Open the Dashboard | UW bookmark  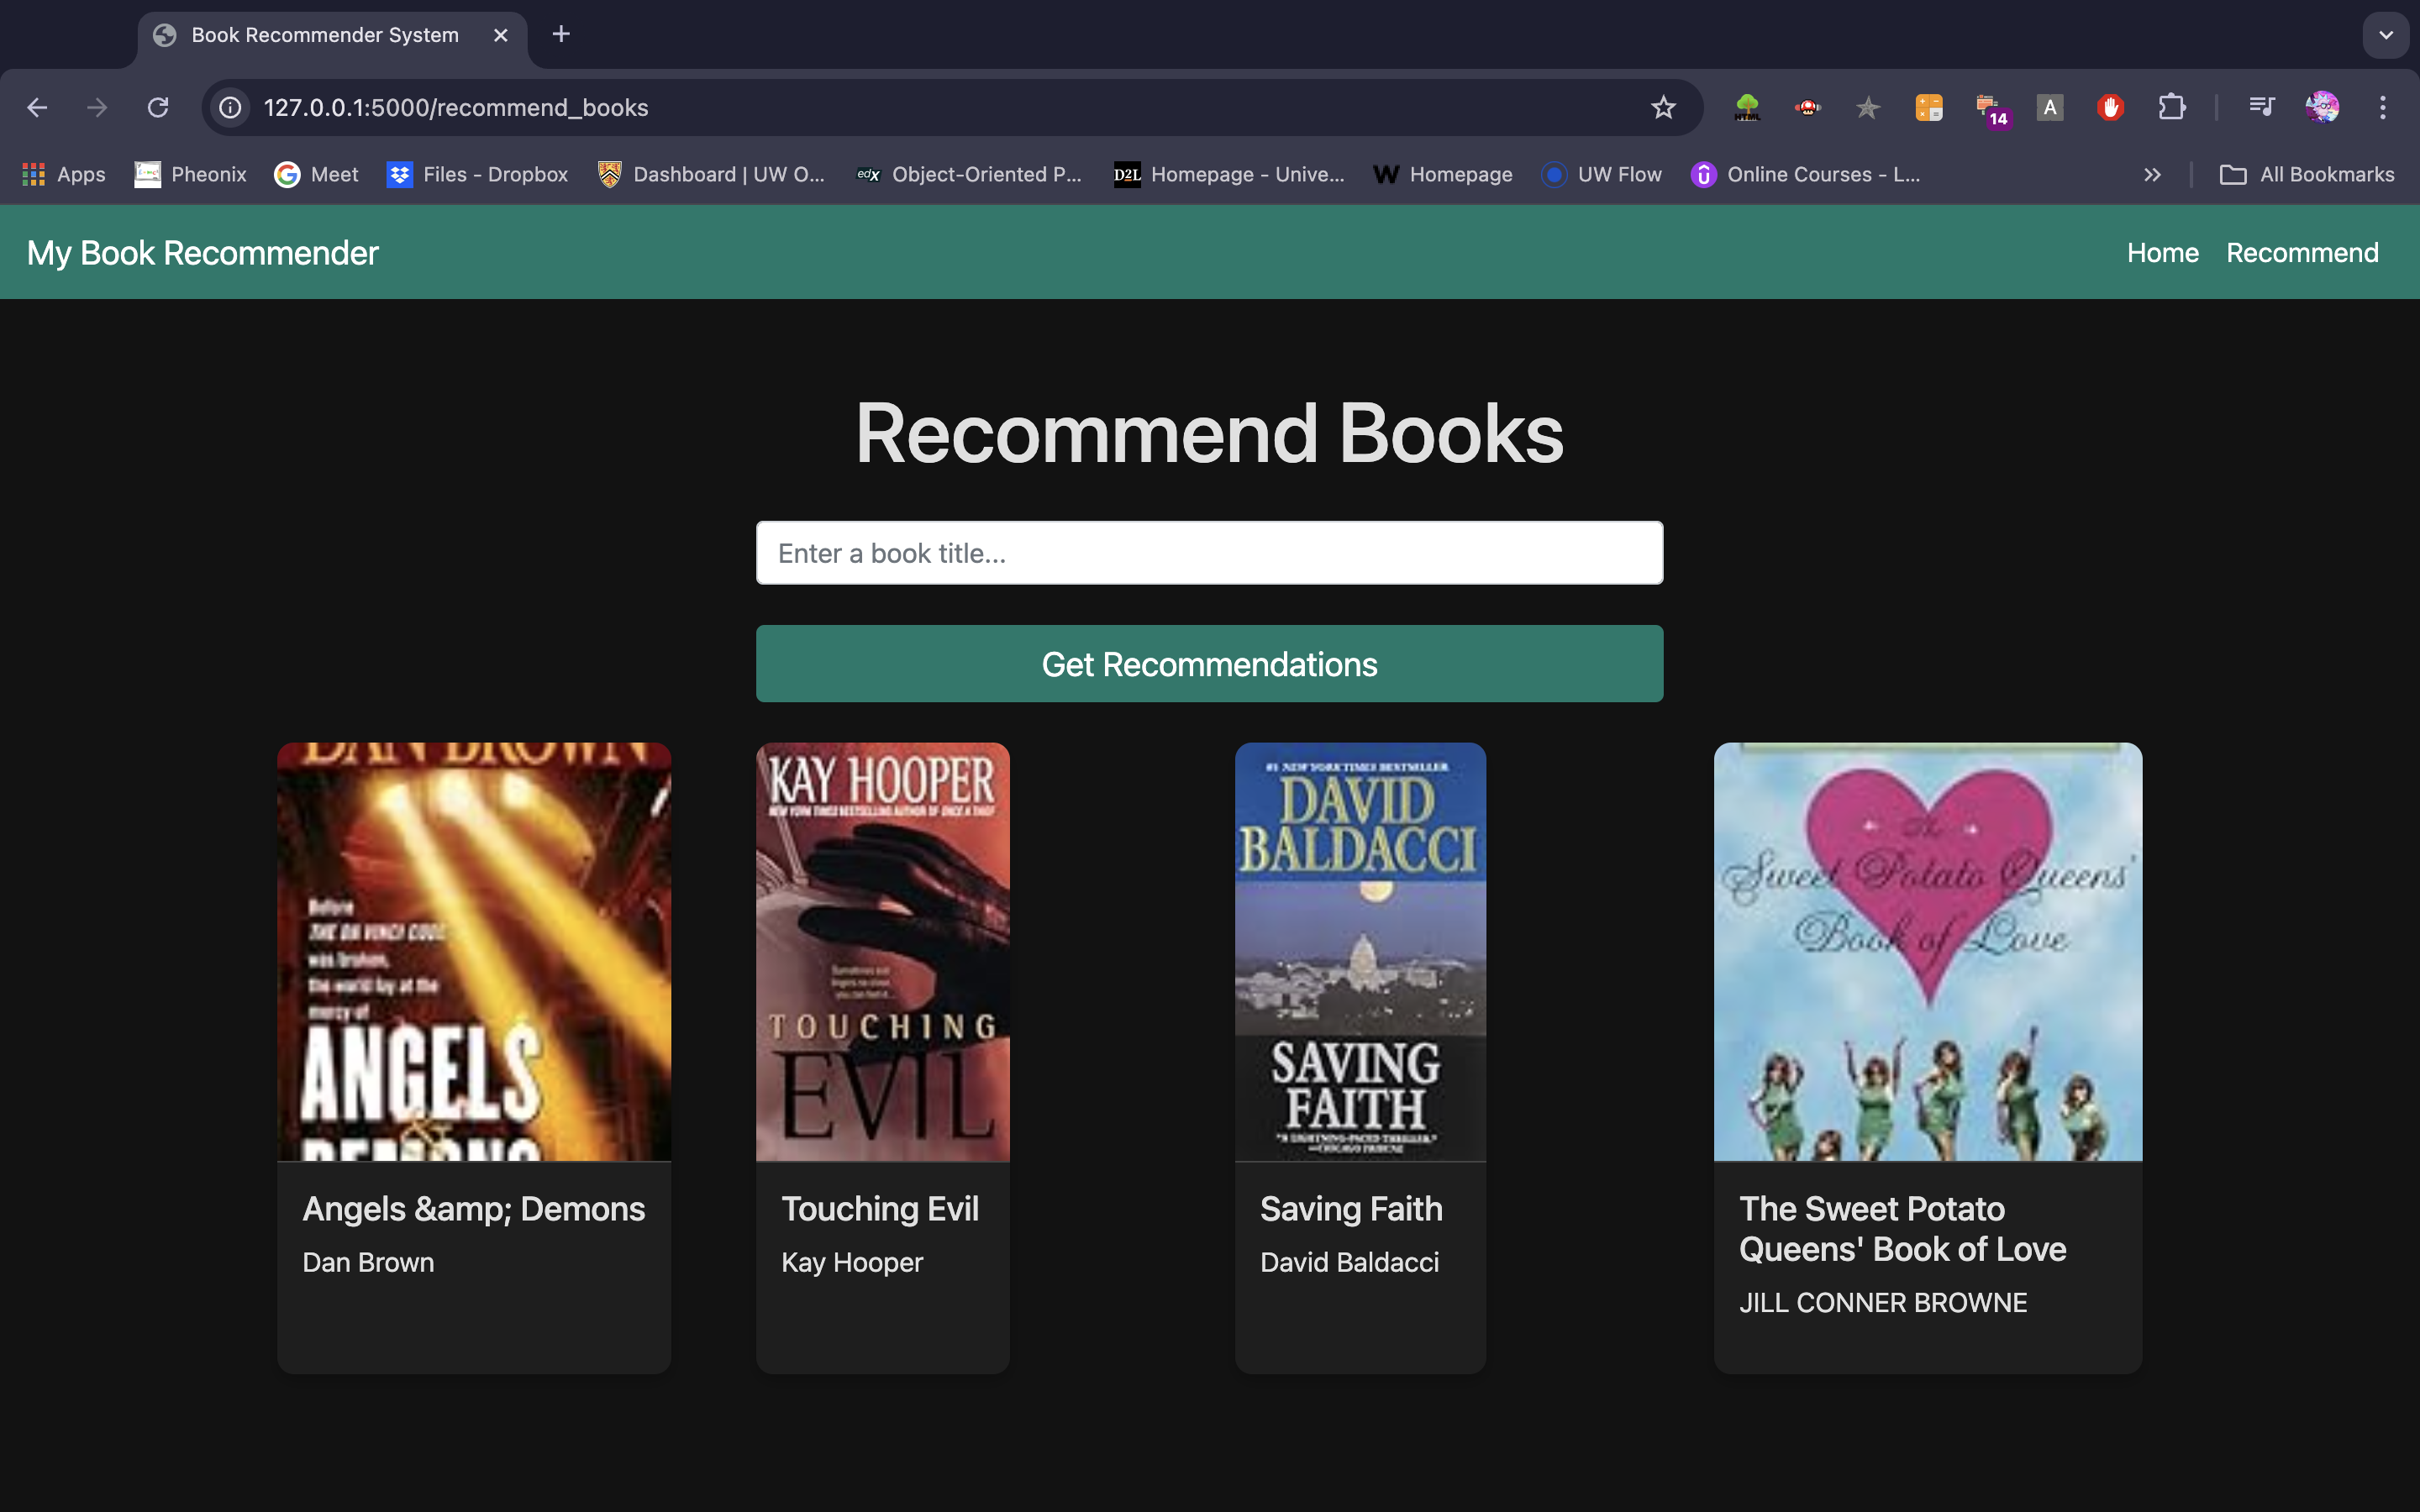pos(711,175)
